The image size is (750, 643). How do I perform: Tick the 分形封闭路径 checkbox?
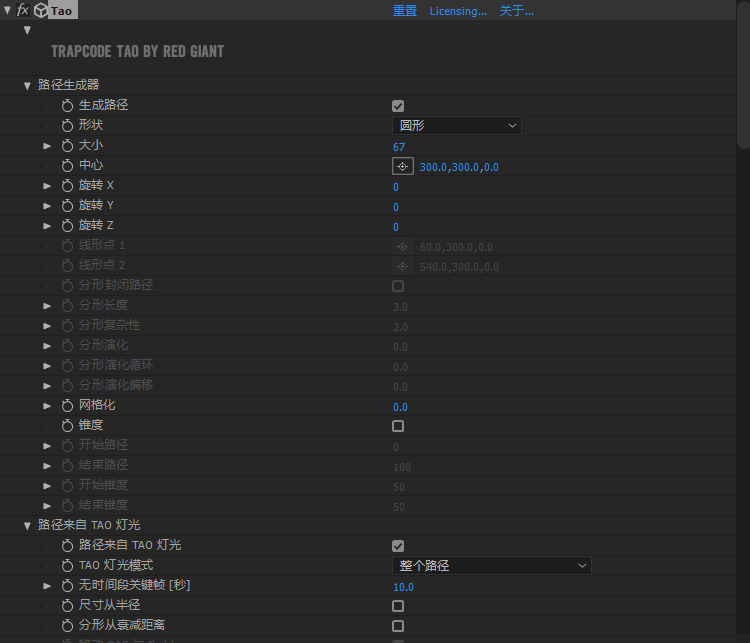pos(398,286)
